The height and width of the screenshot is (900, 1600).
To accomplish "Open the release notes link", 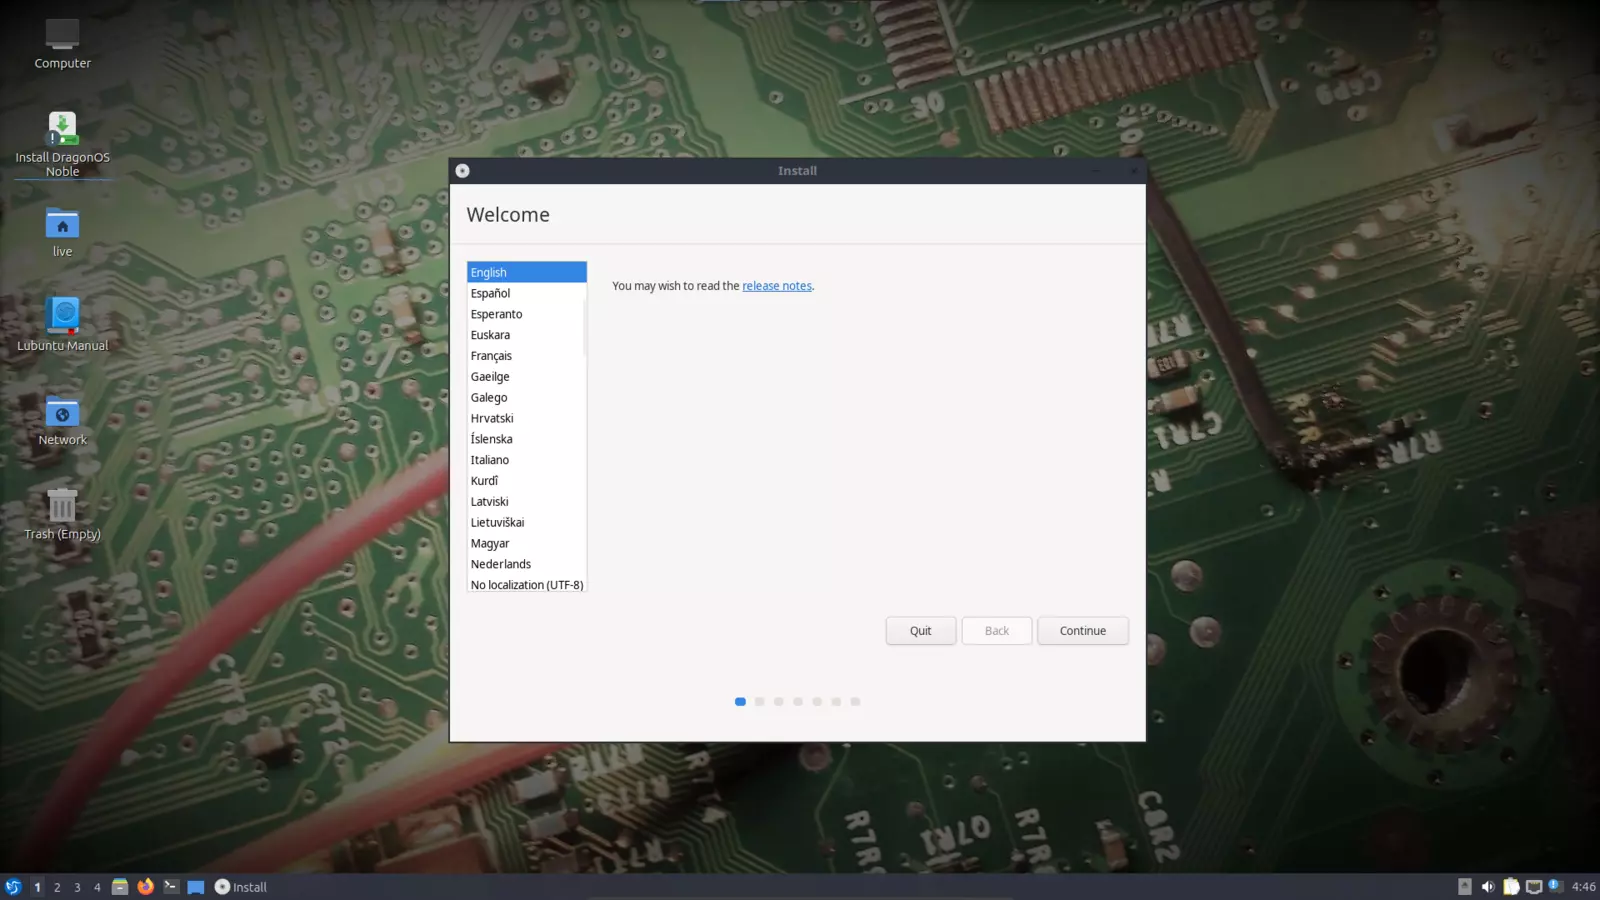I will [777, 286].
